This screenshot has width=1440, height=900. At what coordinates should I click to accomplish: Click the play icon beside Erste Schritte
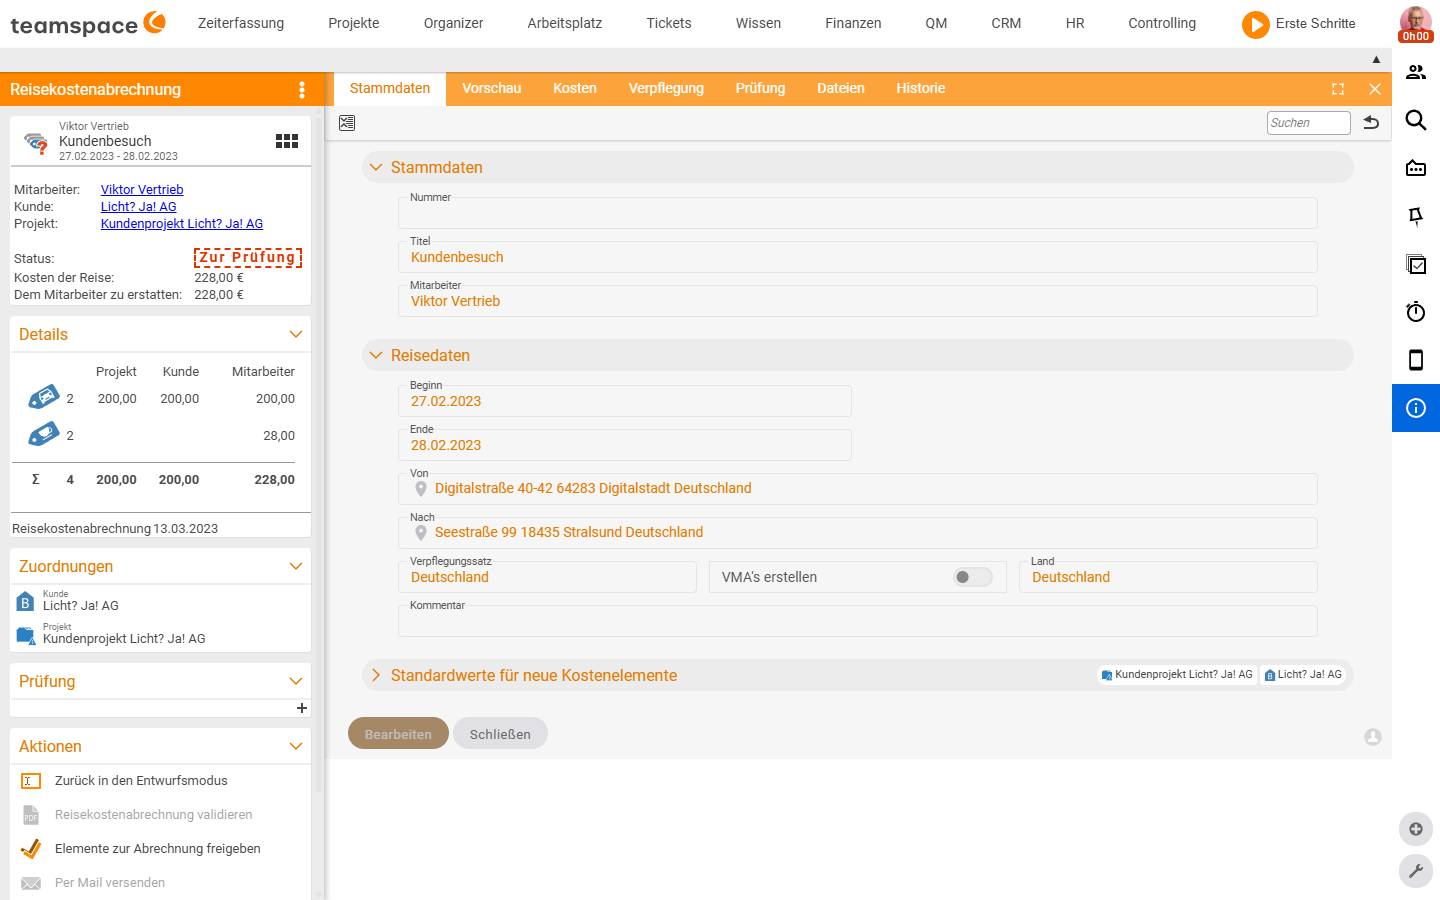[x=1256, y=24]
